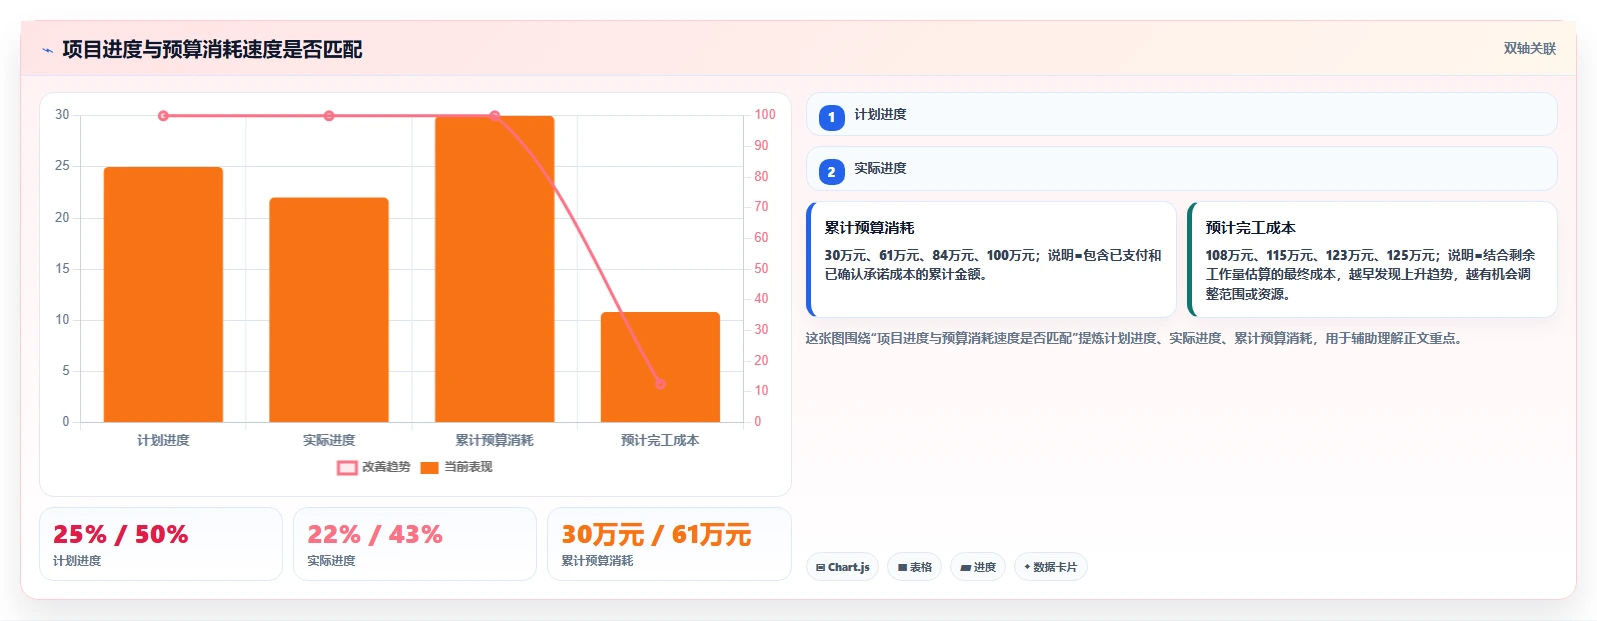The width and height of the screenshot is (1597, 621).
Task: Click the chart title 项目进度与预算消耗速度是否匹配
Action: [212, 49]
